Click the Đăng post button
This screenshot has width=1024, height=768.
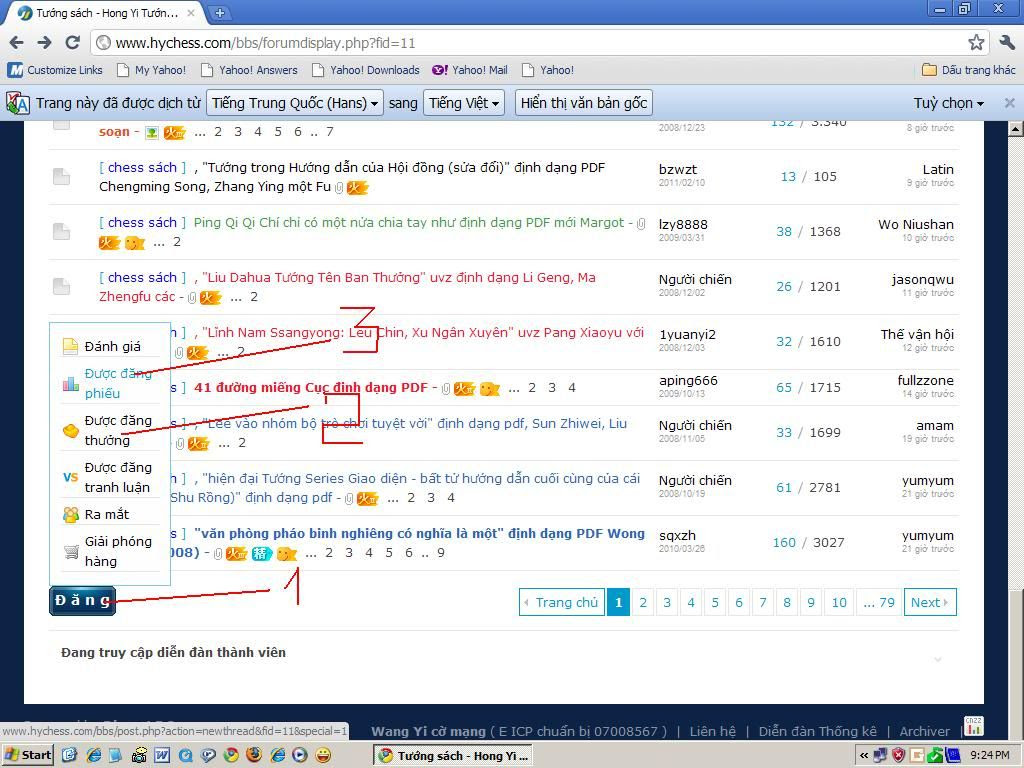coord(82,601)
